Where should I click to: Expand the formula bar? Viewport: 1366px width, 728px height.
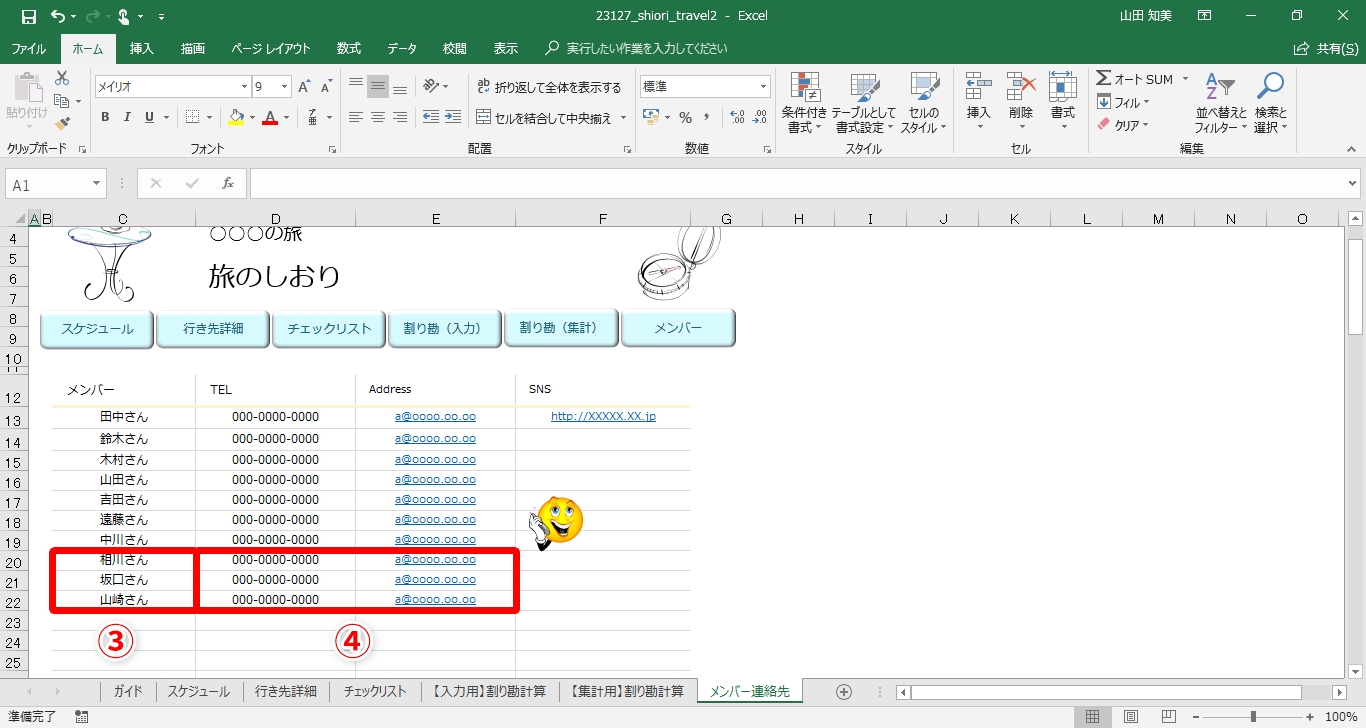(x=1353, y=184)
